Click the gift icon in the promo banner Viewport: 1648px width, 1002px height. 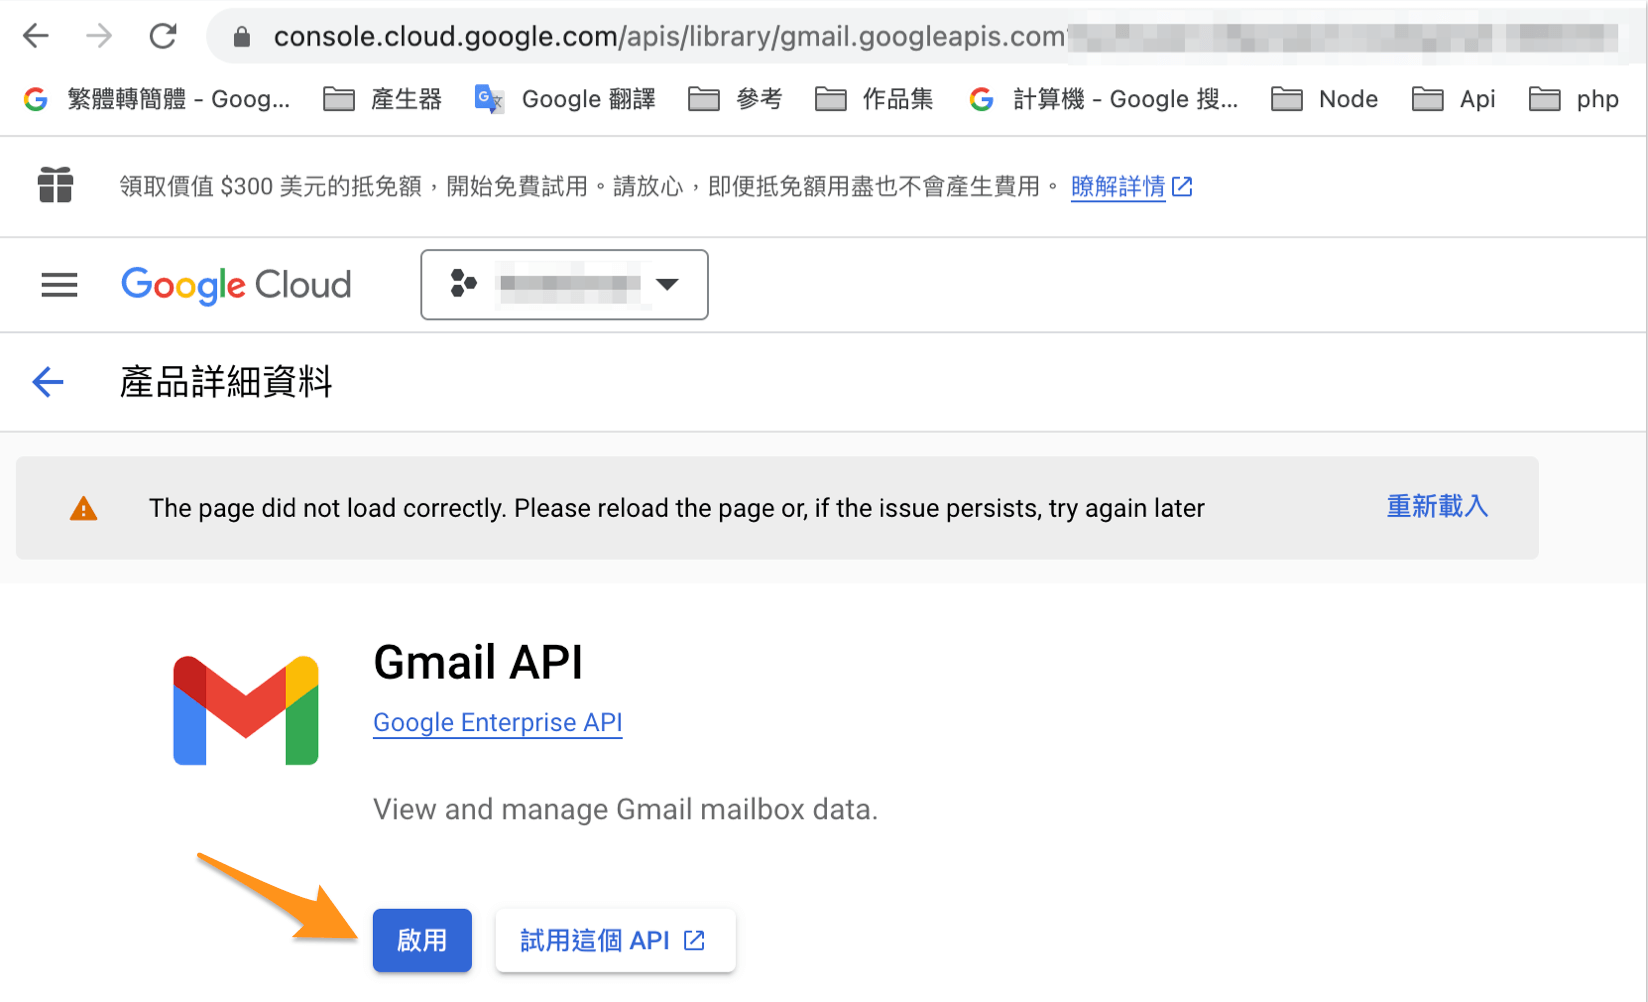(56, 185)
